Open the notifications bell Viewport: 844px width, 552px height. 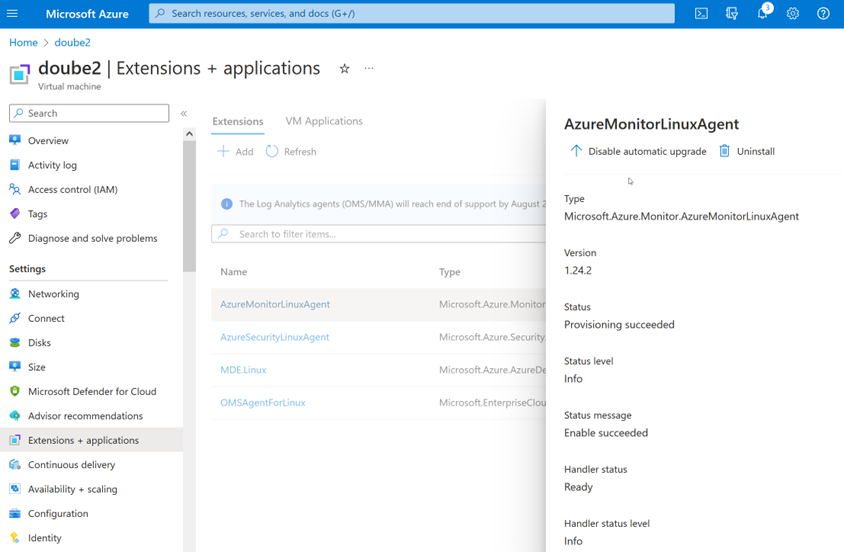[763, 13]
